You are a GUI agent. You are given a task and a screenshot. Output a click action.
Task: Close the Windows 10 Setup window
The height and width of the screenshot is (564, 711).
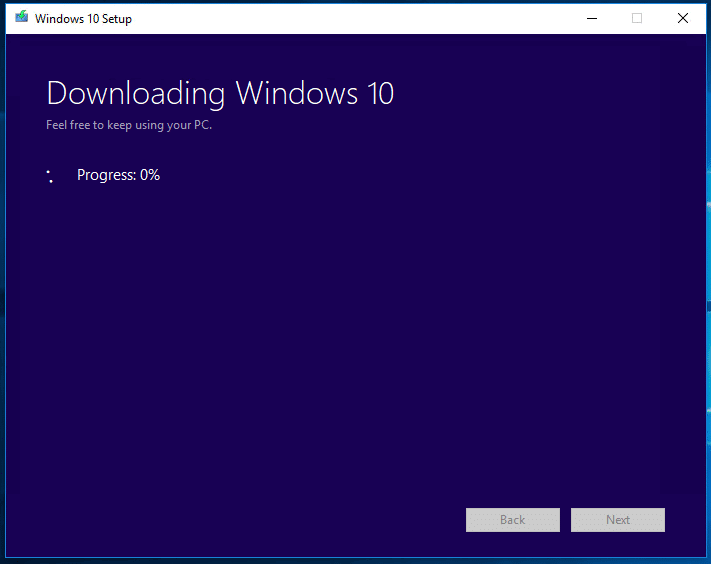coord(683,18)
